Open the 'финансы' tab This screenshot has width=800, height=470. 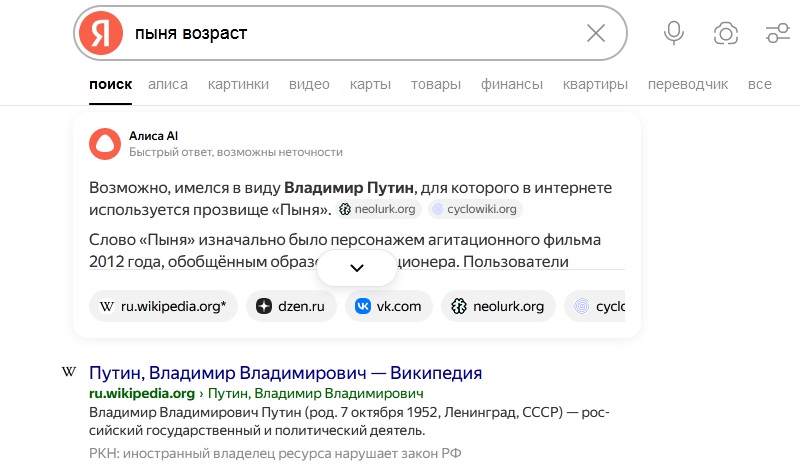(512, 84)
